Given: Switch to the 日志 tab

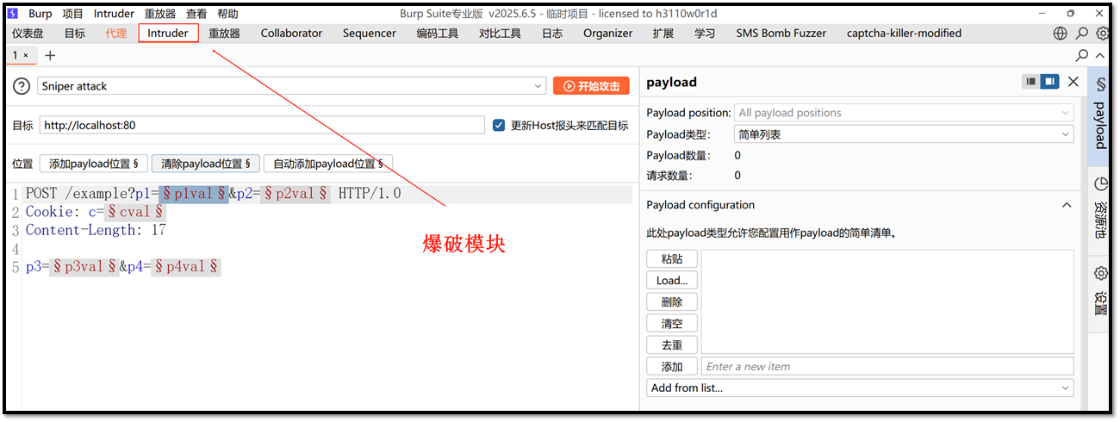Looking at the screenshot, I should (x=552, y=34).
